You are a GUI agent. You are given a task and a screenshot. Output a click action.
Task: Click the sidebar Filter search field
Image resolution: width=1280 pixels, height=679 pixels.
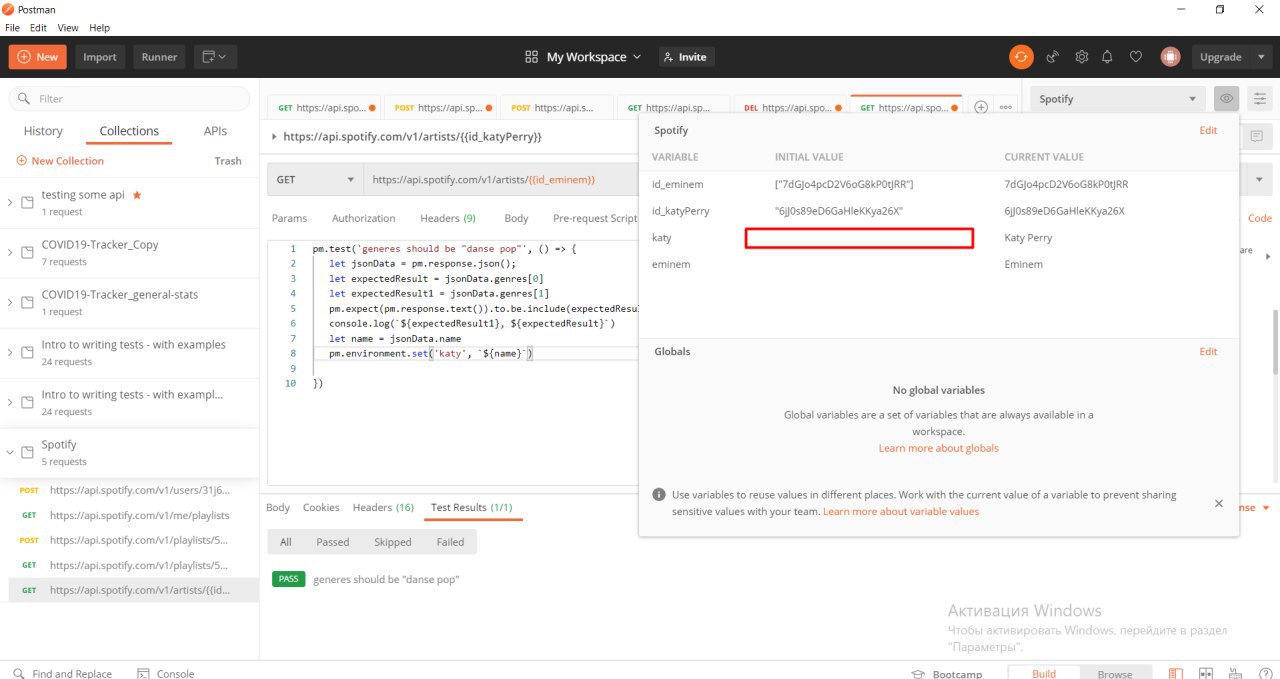click(x=130, y=99)
